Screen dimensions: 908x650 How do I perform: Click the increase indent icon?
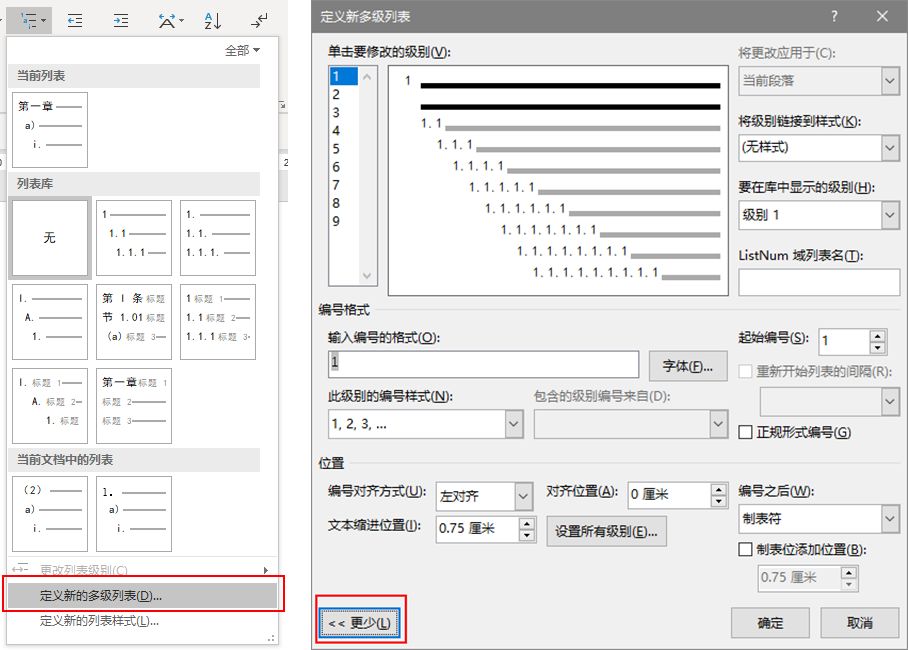click(x=120, y=21)
